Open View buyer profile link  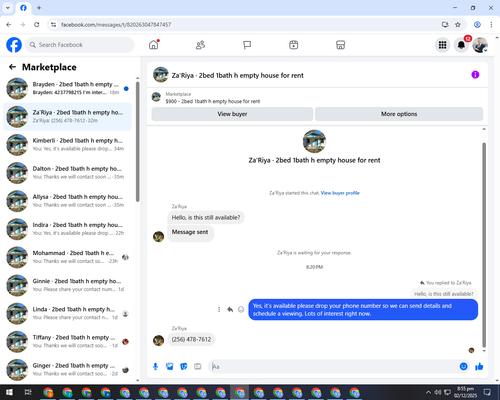point(340,193)
